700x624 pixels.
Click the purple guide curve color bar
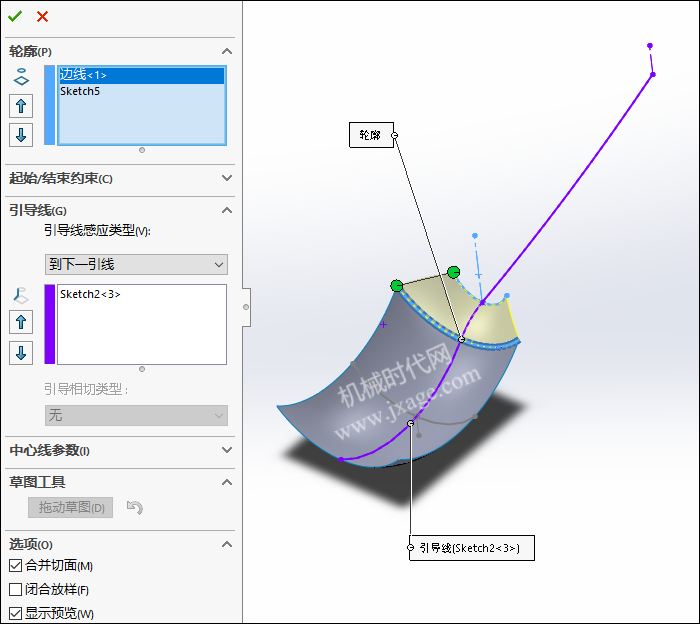tap(50, 324)
